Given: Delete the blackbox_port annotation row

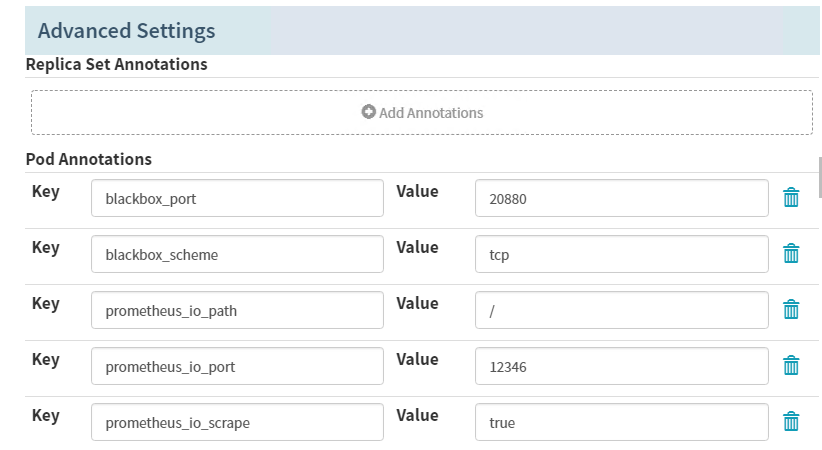Looking at the screenshot, I should [791, 198].
